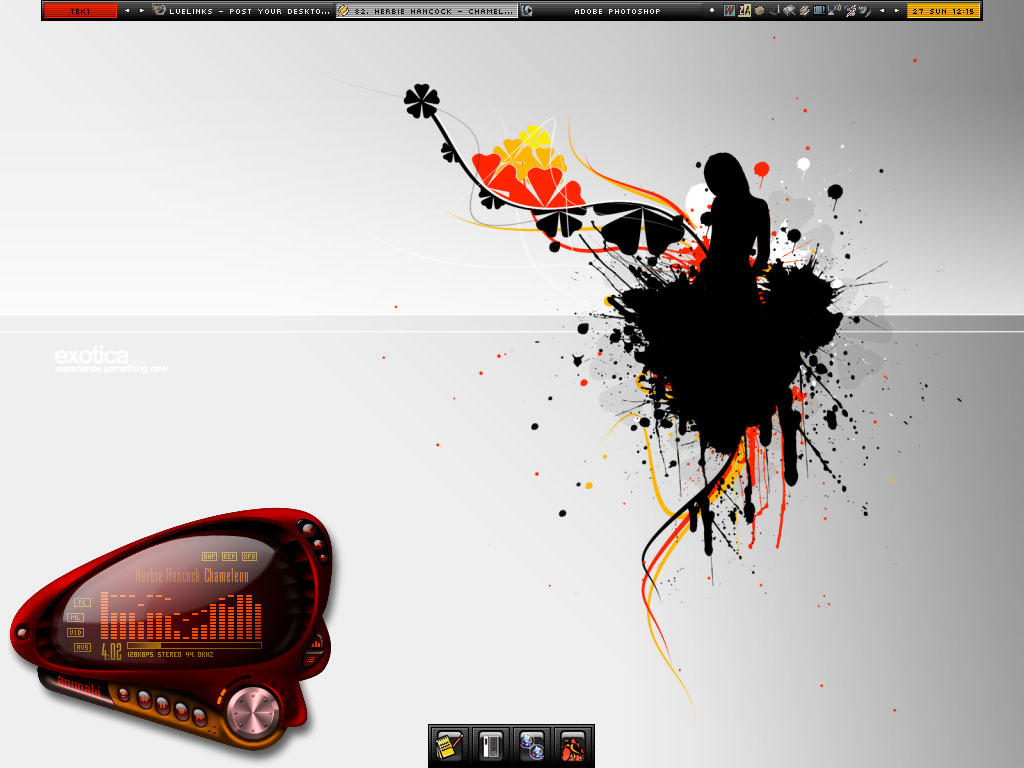Click the 4:02 elapsed time display
This screenshot has width=1024, height=768.
pyautogui.click(x=111, y=652)
